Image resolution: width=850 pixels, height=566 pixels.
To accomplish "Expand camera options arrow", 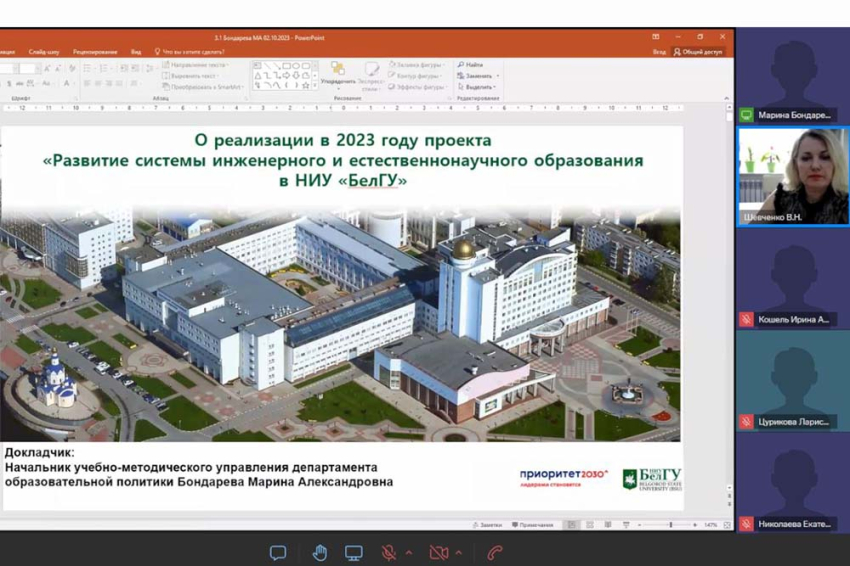I will (x=458, y=553).
